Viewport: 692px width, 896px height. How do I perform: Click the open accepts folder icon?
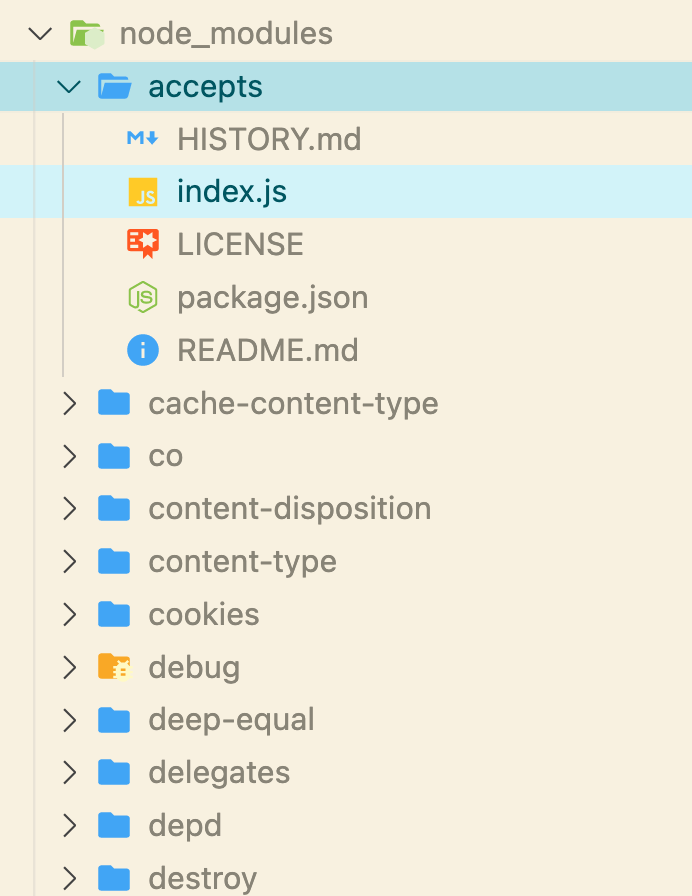point(114,86)
